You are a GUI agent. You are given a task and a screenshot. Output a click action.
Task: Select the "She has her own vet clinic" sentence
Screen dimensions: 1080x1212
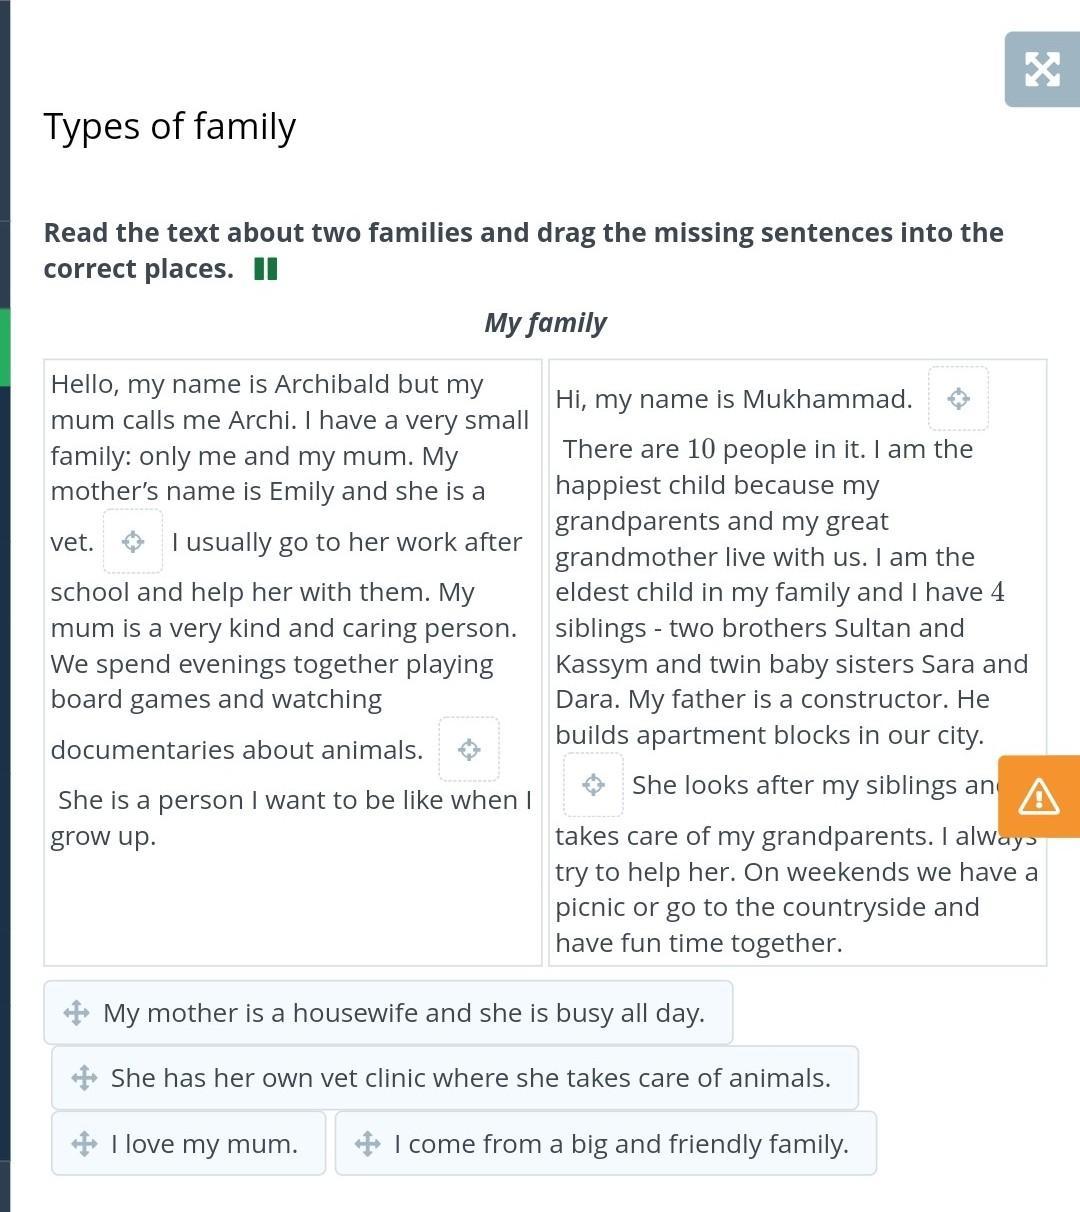click(470, 1078)
